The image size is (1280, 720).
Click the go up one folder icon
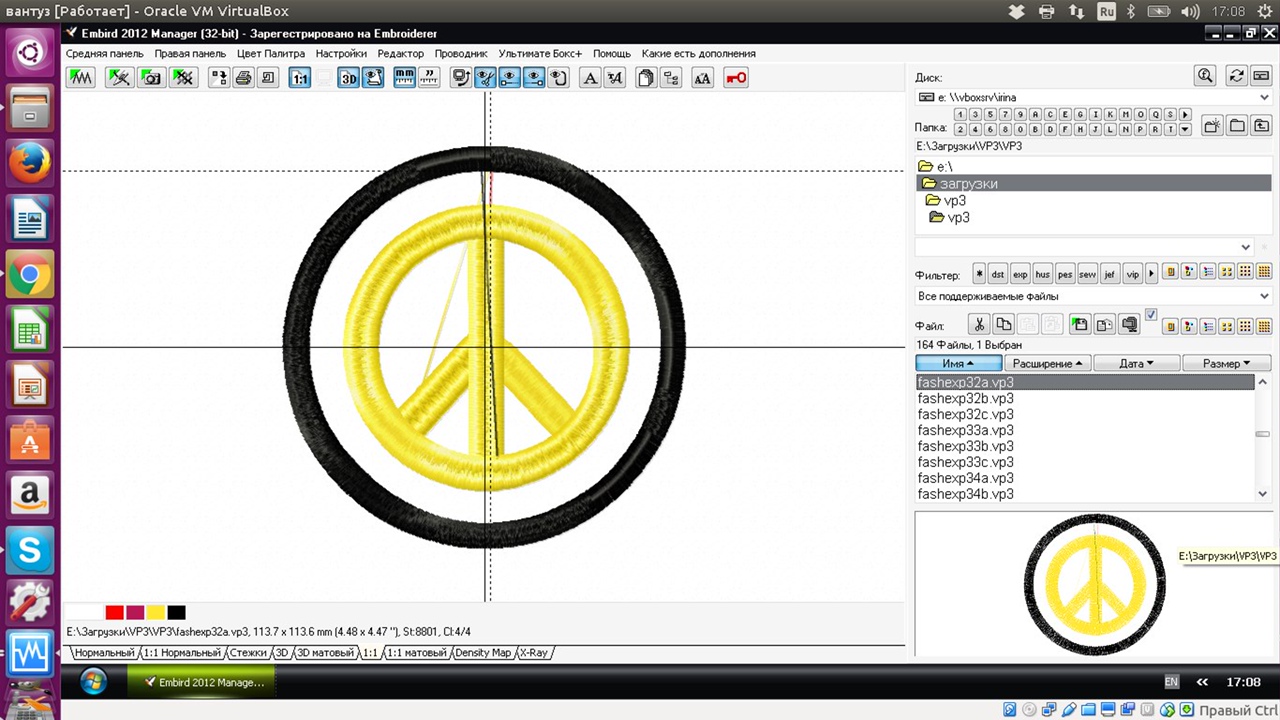tap(1261, 126)
